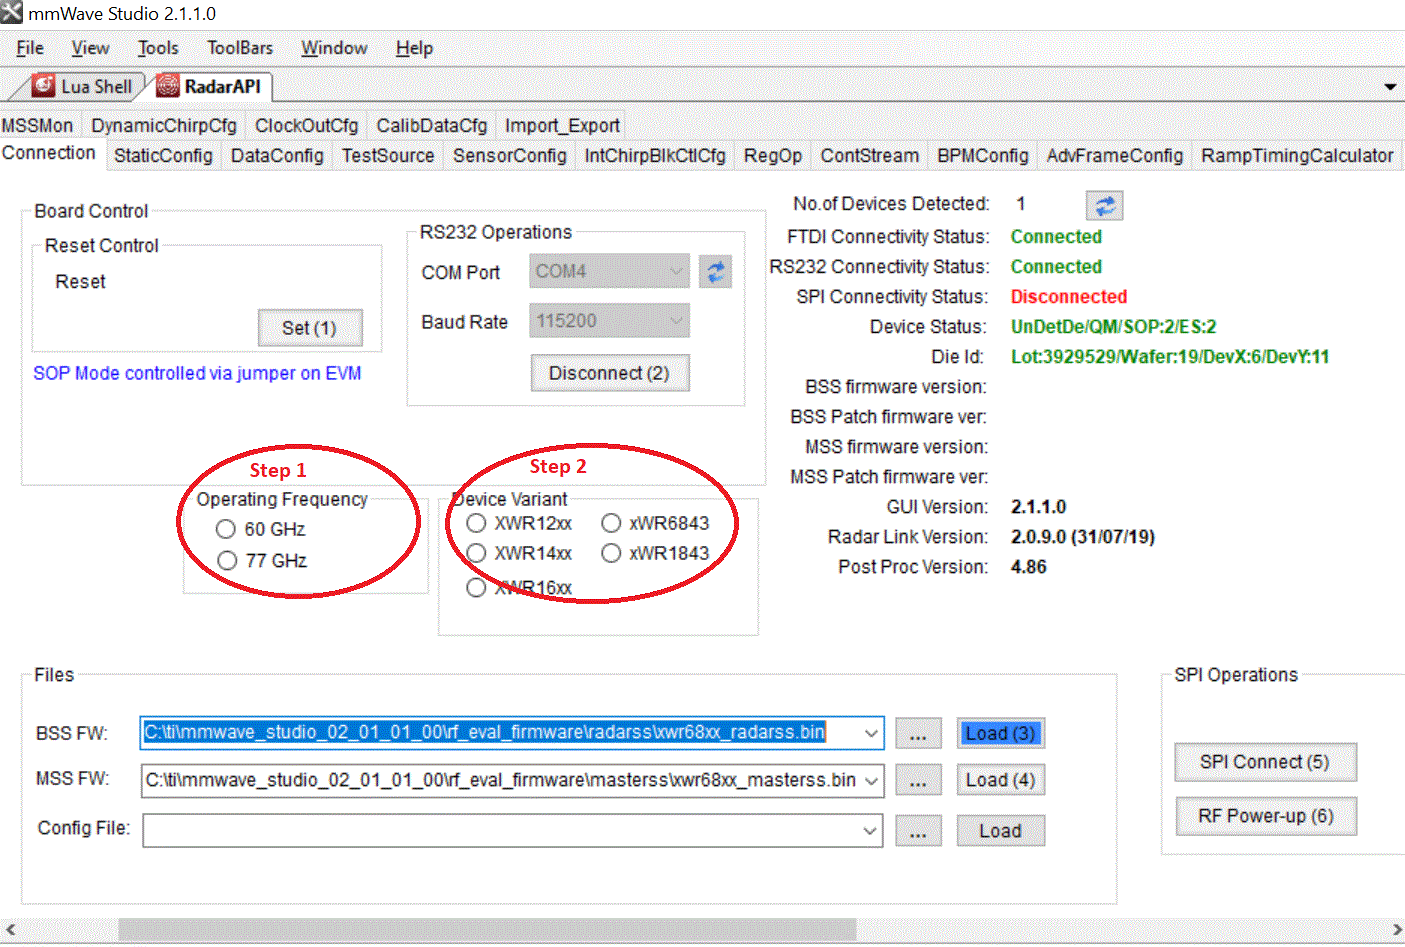
Task: Open the RegOp tab
Action: pos(773,156)
